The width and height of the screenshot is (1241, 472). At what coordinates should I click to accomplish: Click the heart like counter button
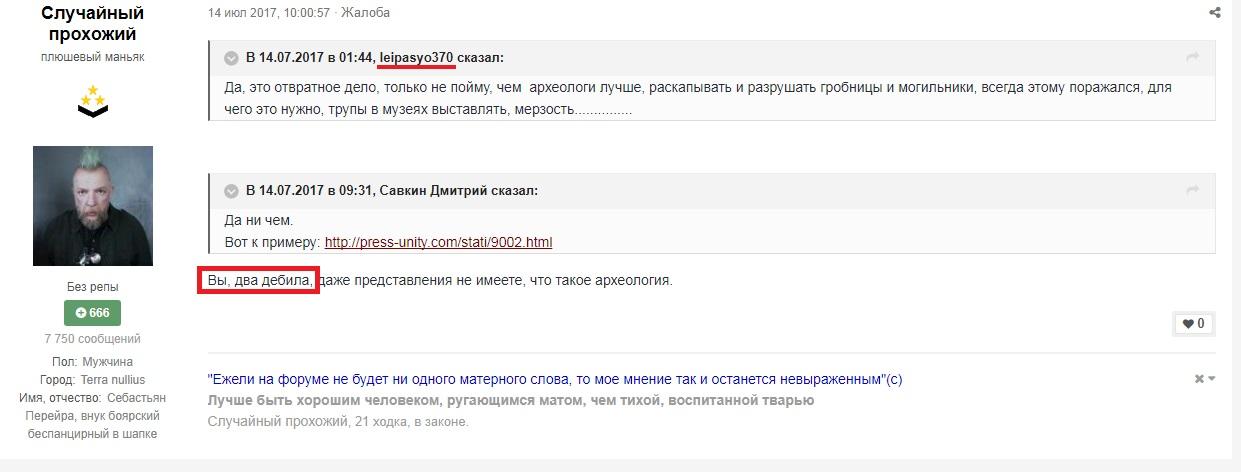pos(1193,324)
